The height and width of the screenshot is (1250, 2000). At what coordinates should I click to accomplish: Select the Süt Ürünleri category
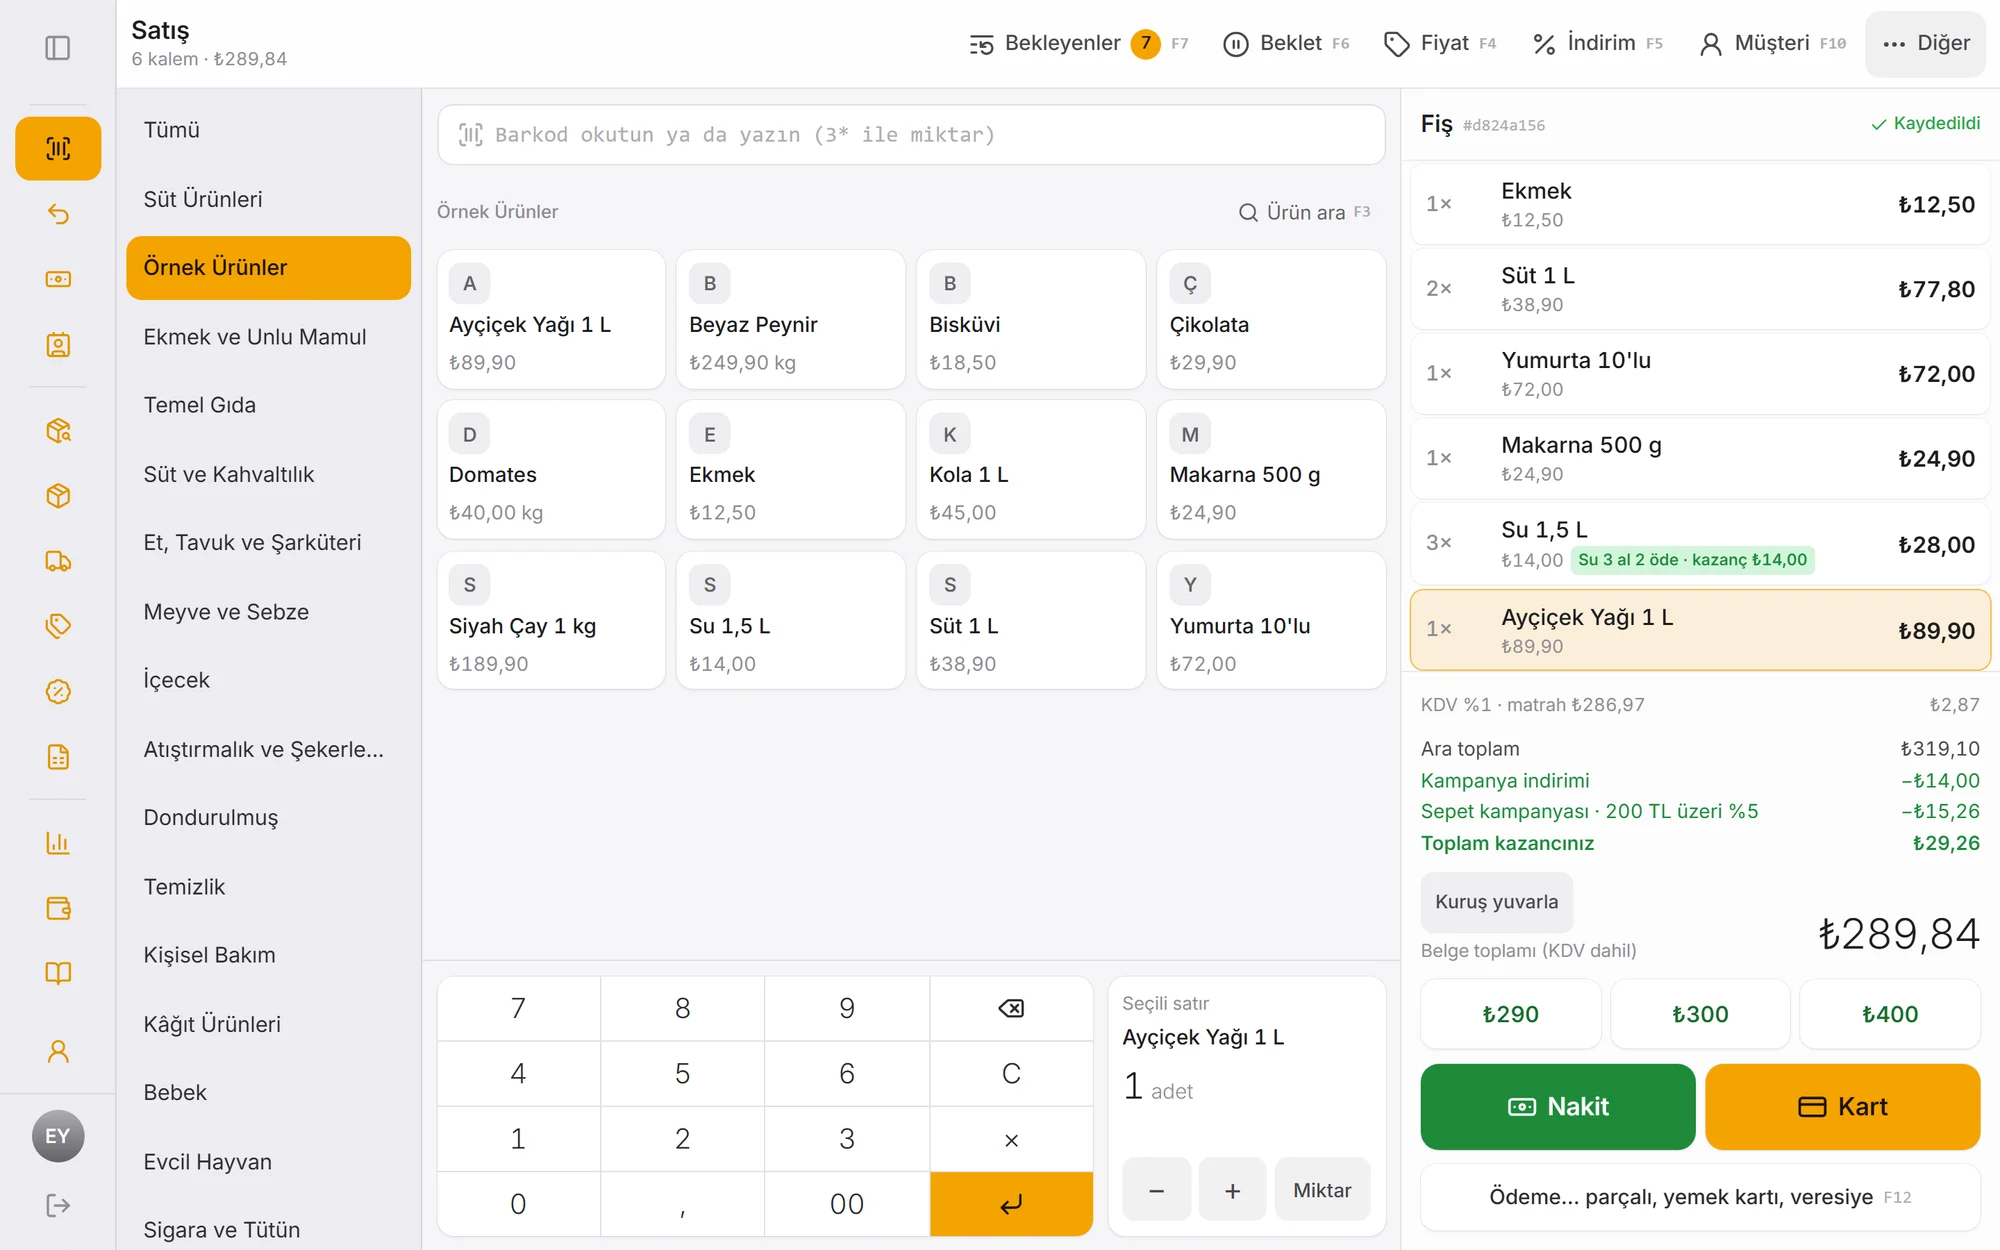pos(268,199)
